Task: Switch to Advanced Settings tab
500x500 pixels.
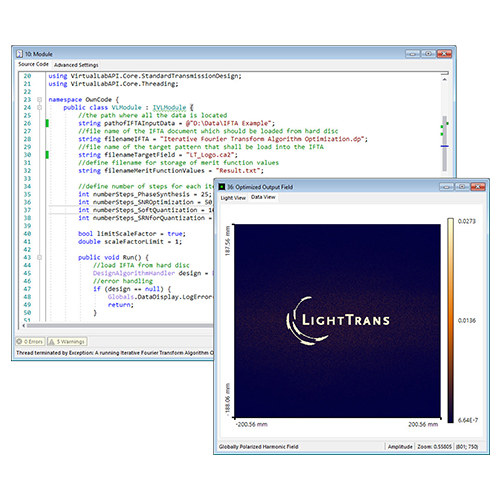Action: [x=76, y=65]
